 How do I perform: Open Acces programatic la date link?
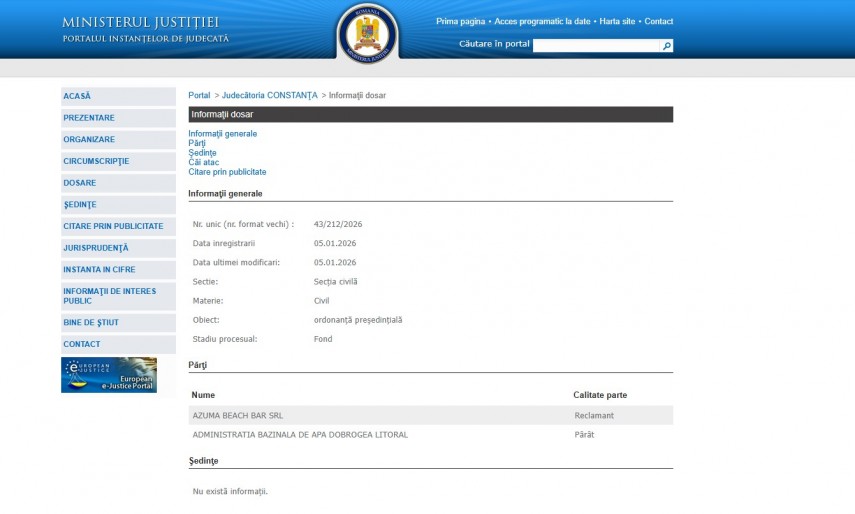(542, 21)
